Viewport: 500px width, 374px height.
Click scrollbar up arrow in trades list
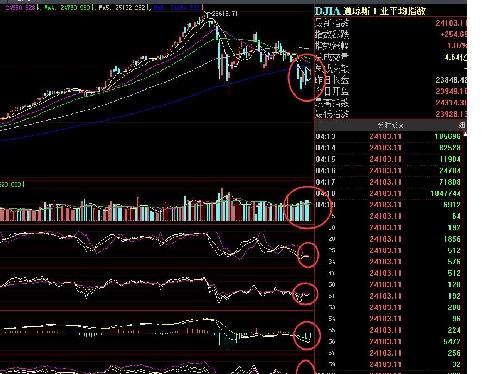click(465, 134)
